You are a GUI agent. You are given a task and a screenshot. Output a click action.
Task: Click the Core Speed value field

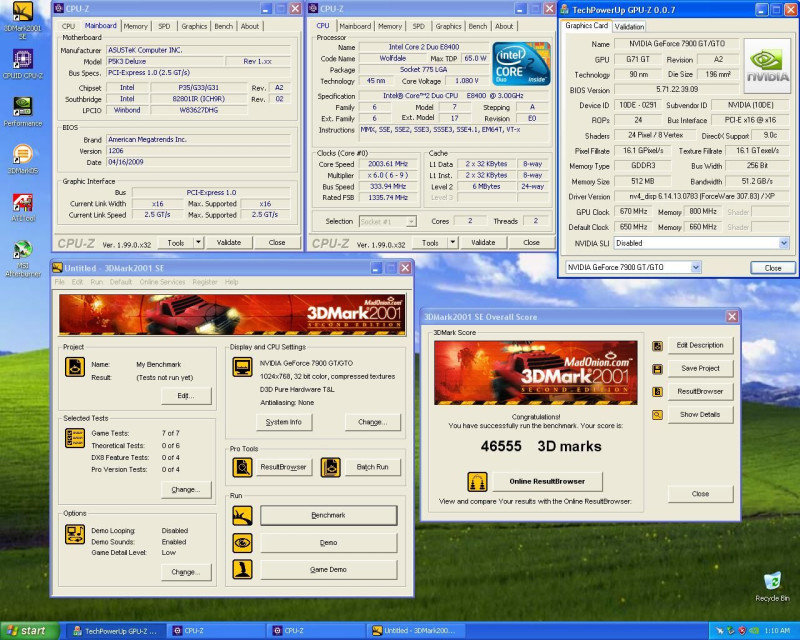(388, 164)
